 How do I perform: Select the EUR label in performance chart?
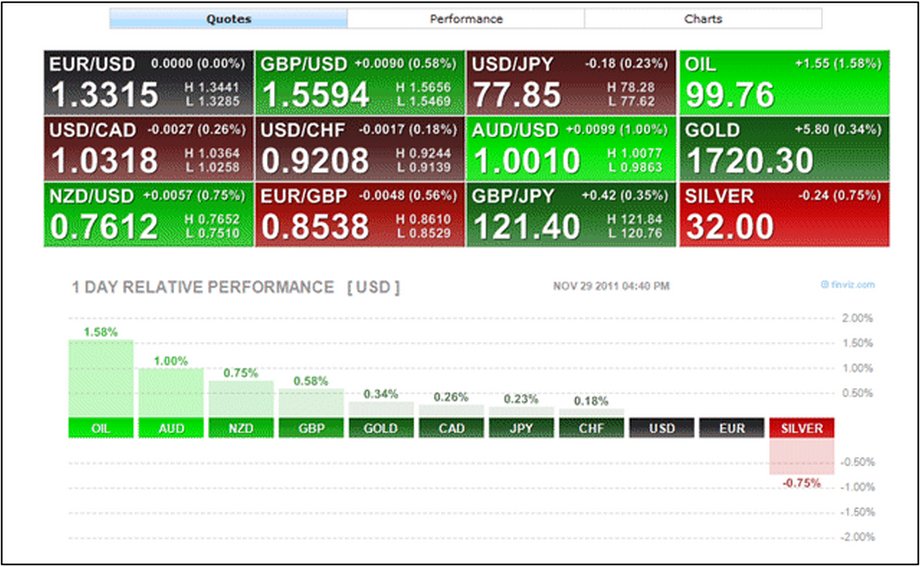coord(731,428)
